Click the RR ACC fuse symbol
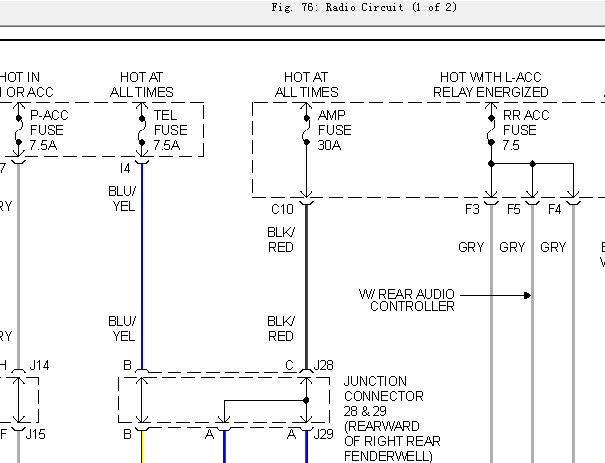 click(491, 130)
